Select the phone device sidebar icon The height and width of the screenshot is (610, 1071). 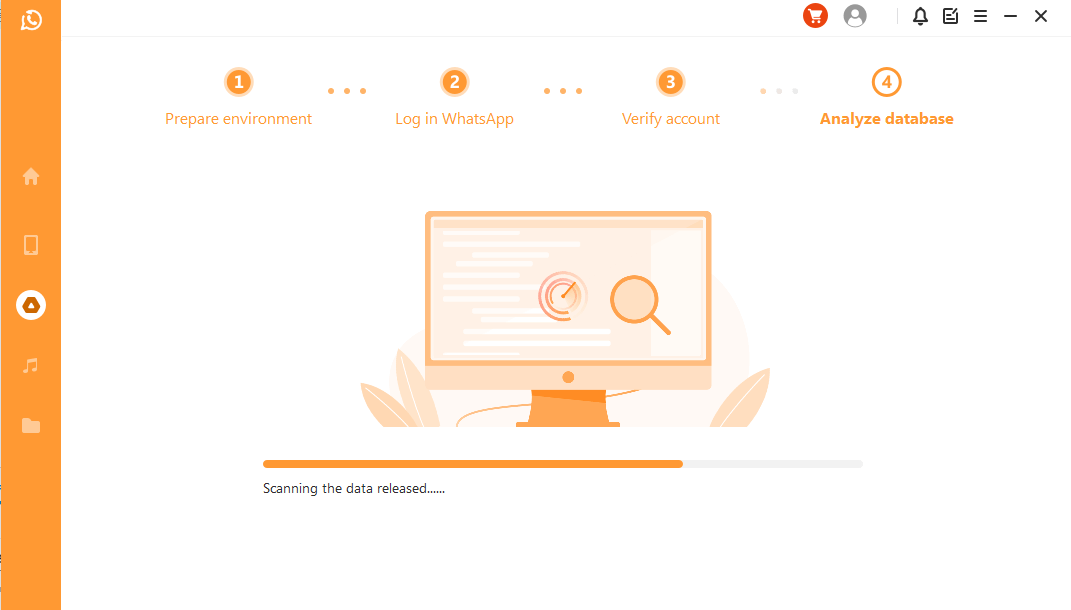[x=31, y=245]
